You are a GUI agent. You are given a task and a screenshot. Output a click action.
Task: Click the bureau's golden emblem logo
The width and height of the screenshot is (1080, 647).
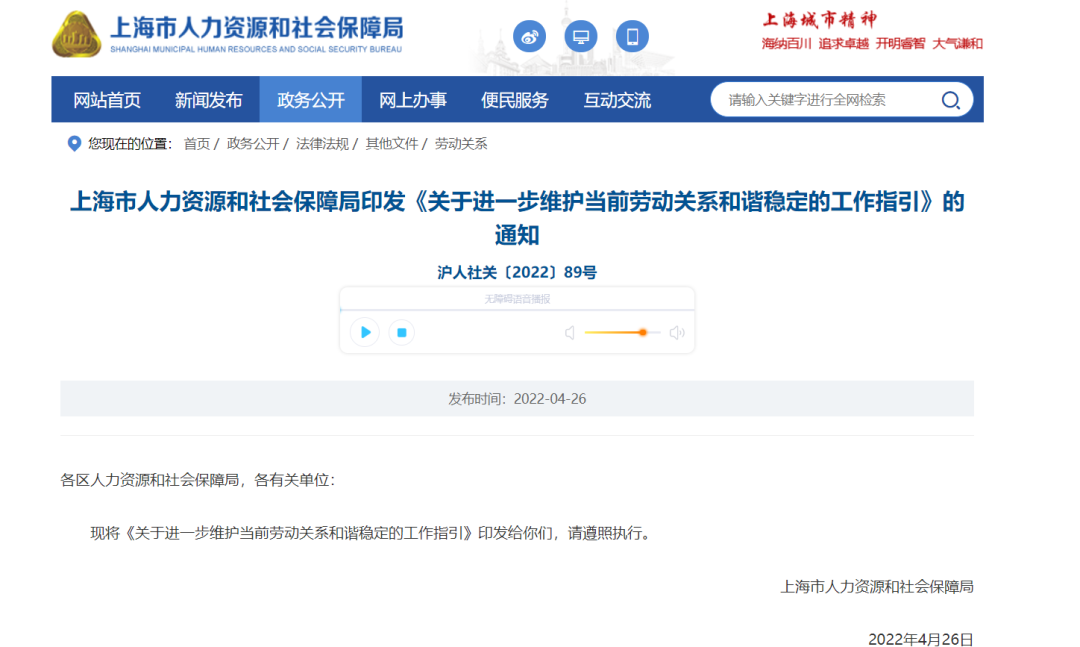[74, 36]
